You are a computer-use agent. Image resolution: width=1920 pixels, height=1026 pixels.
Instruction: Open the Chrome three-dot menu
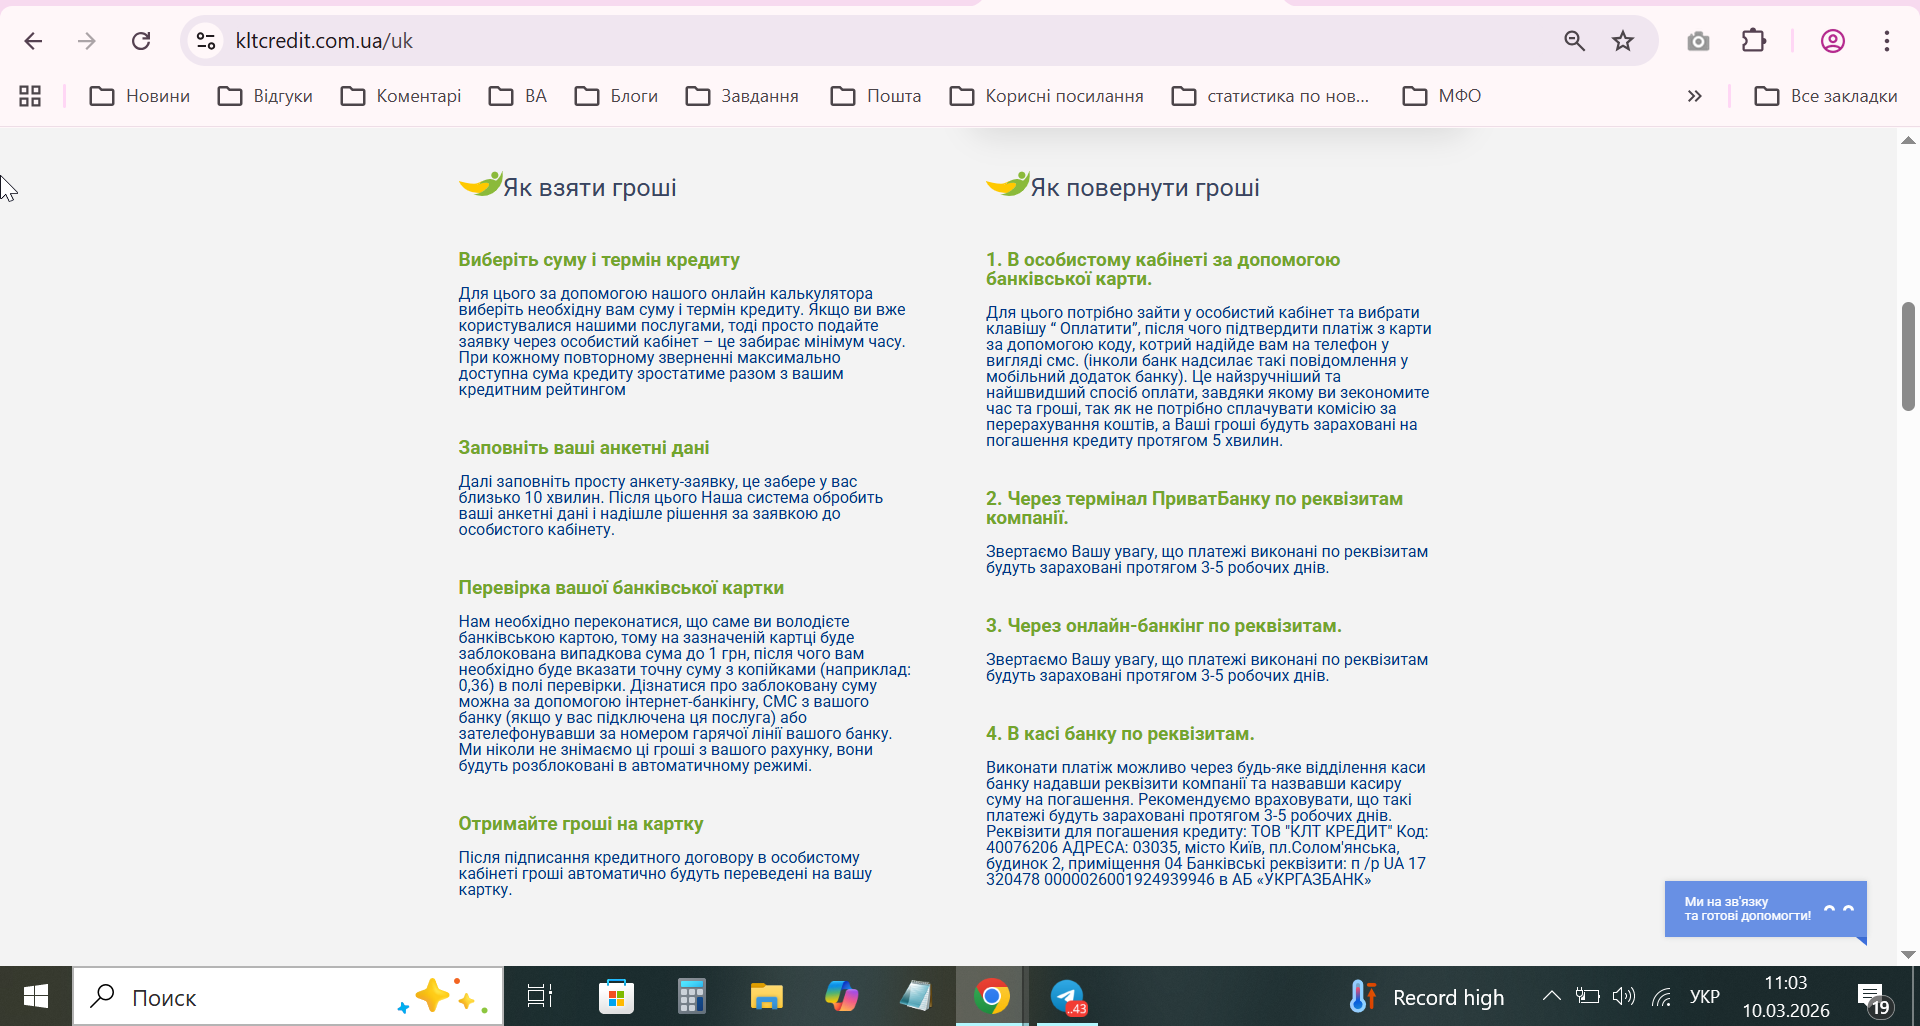(x=1887, y=41)
